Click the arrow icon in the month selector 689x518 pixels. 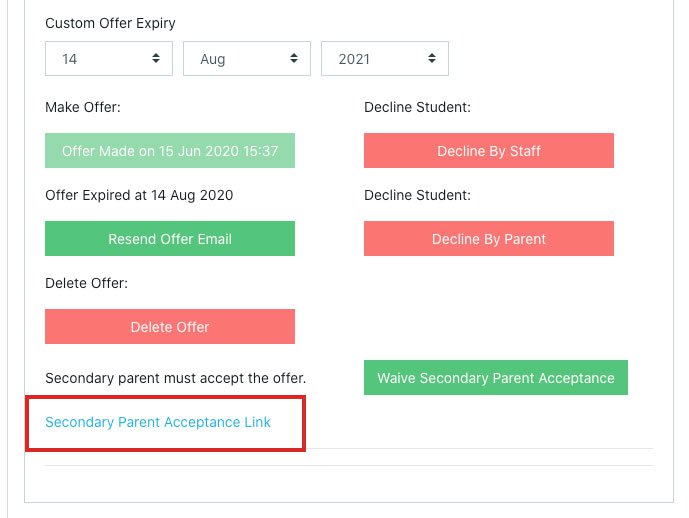(x=294, y=59)
